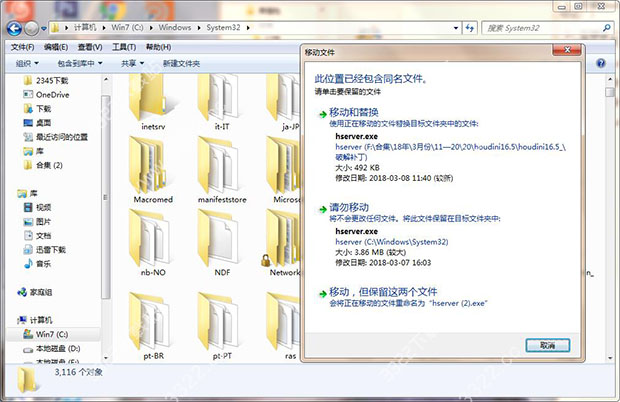Select Win7 (C:) in the address breadcrumb
The width and height of the screenshot is (620, 402).
click(127, 28)
